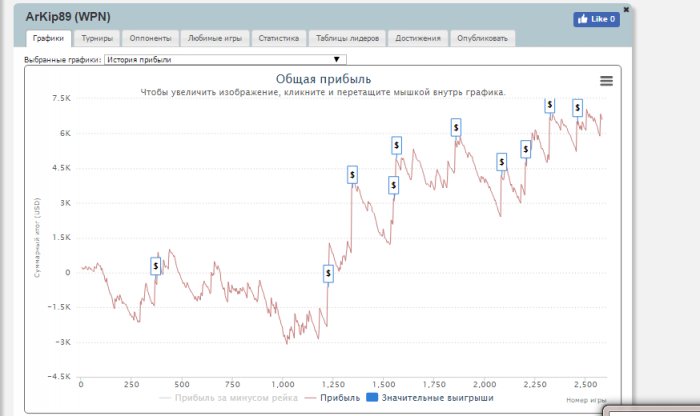700x416 pixels.
Task: Click the upper win marker near 5.5K above game 1,560
Action: 396,146
